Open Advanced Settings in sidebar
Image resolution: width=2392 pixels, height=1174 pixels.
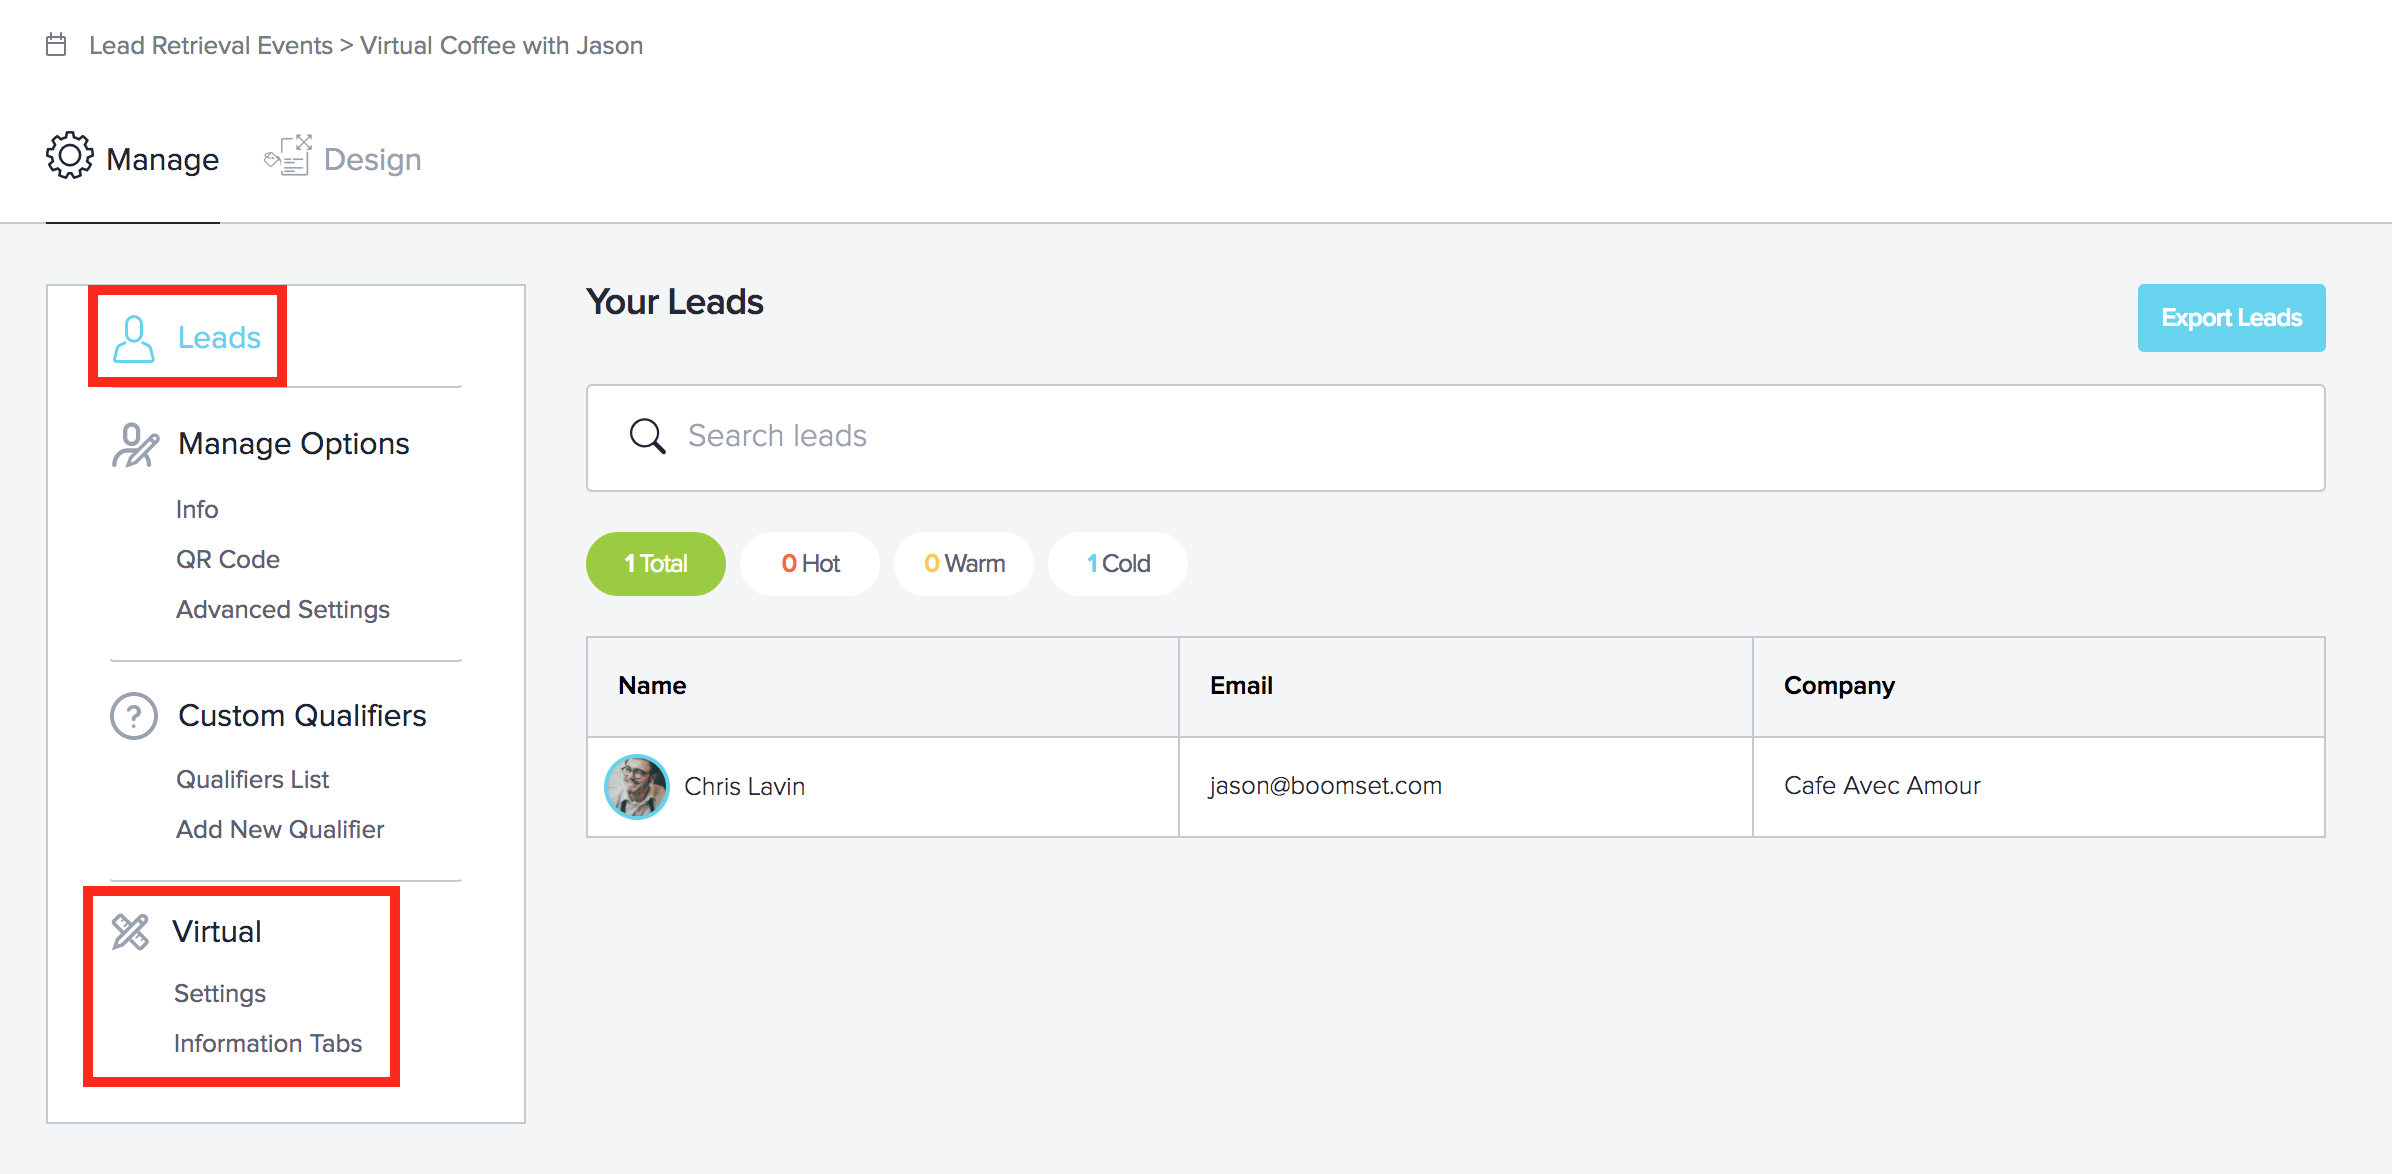tap(283, 609)
